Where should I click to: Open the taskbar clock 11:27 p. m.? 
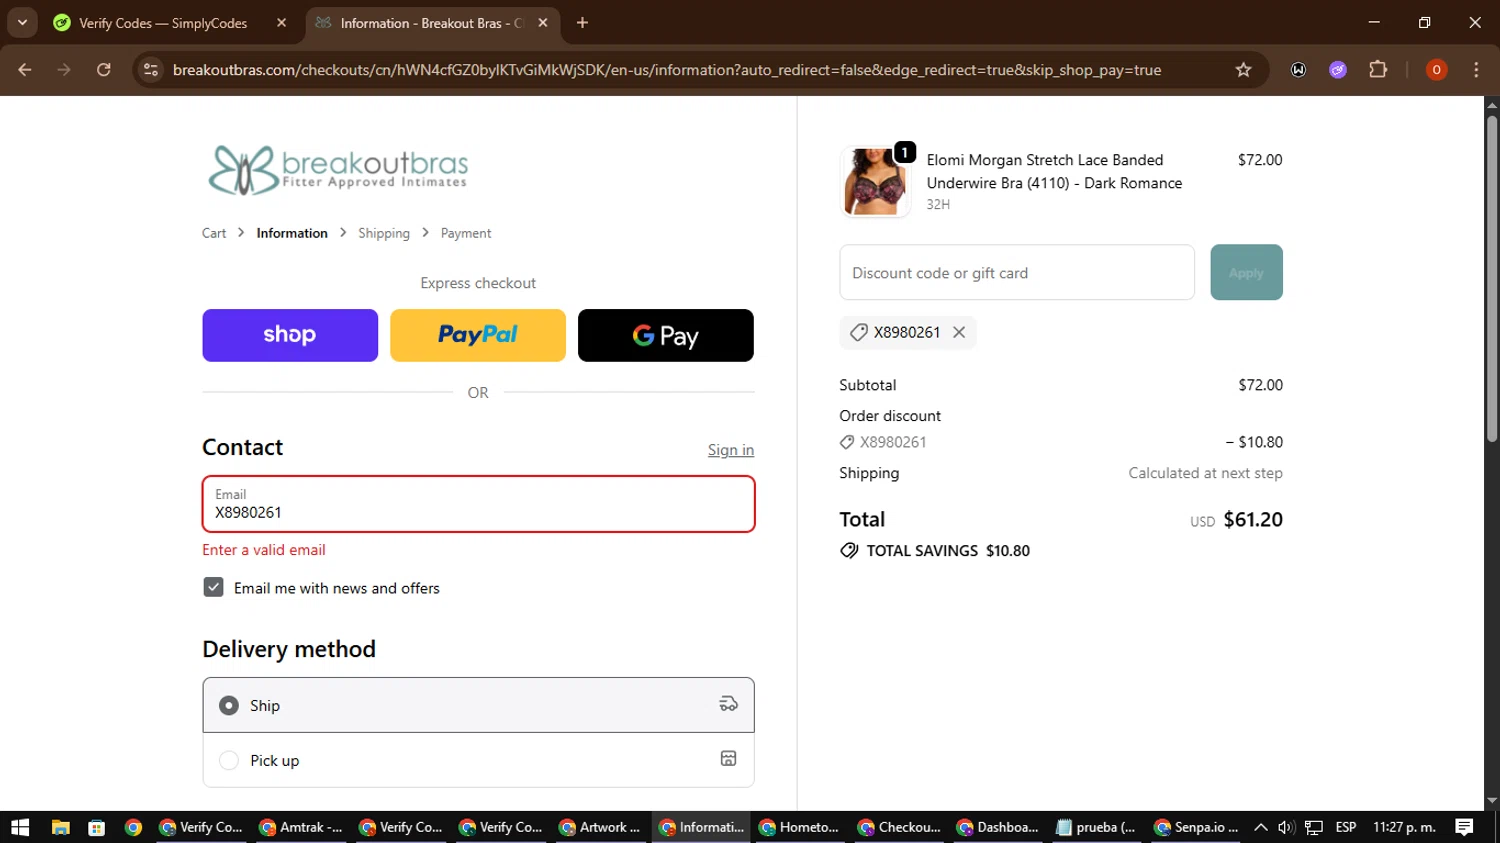pyautogui.click(x=1404, y=827)
